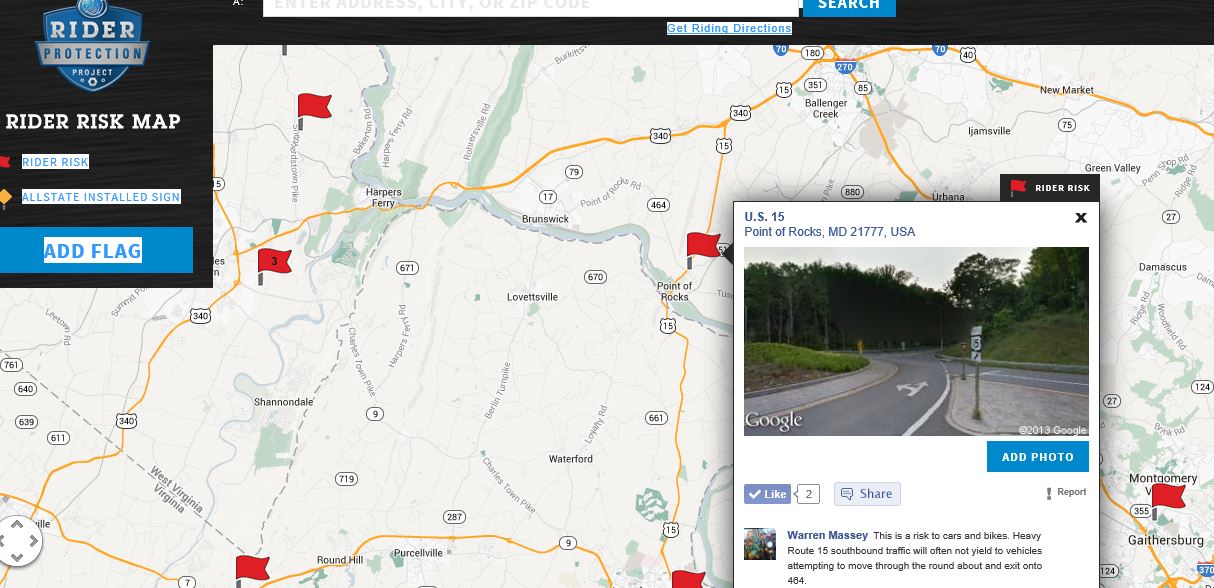
Task: Open the Get Riding Directions link
Action: pyautogui.click(x=729, y=28)
